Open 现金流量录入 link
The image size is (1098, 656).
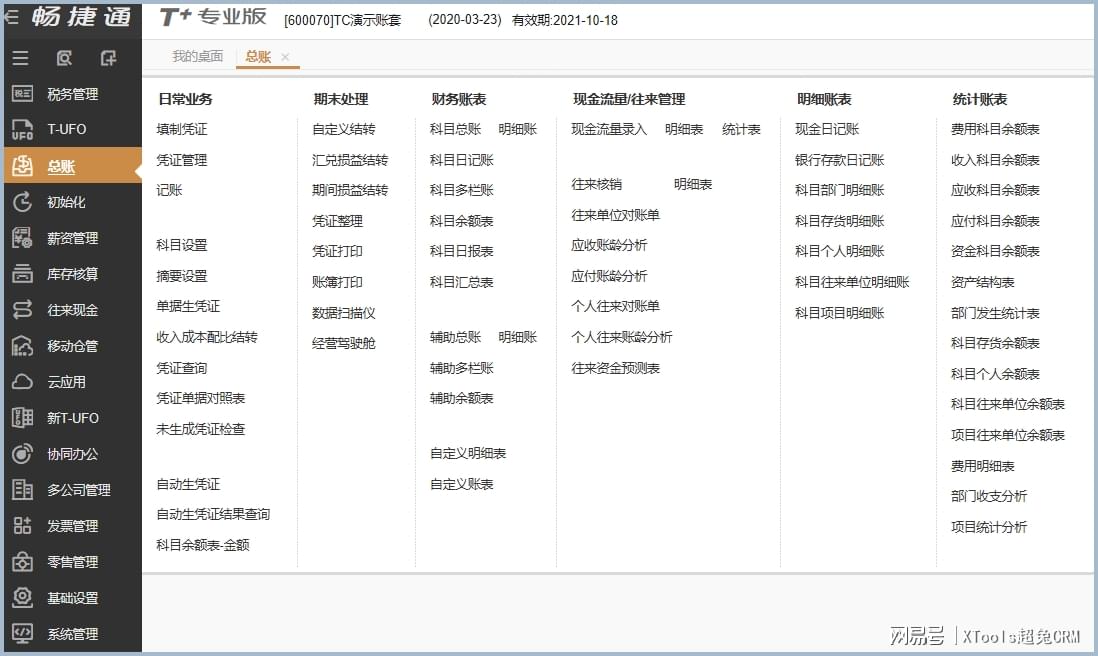click(x=609, y=129)
